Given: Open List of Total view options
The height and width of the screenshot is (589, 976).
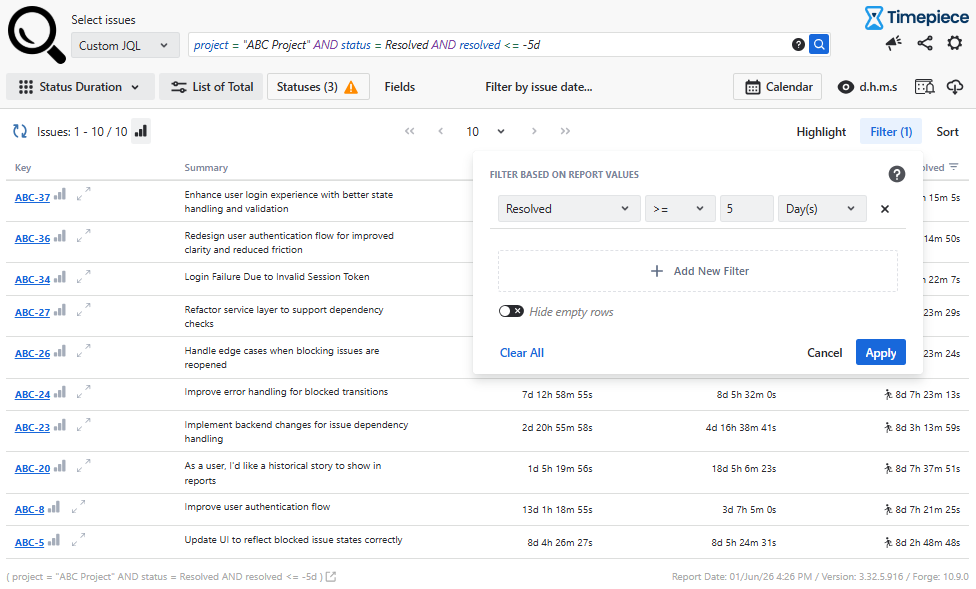Looking at the screenshot, I should [211, 87].
